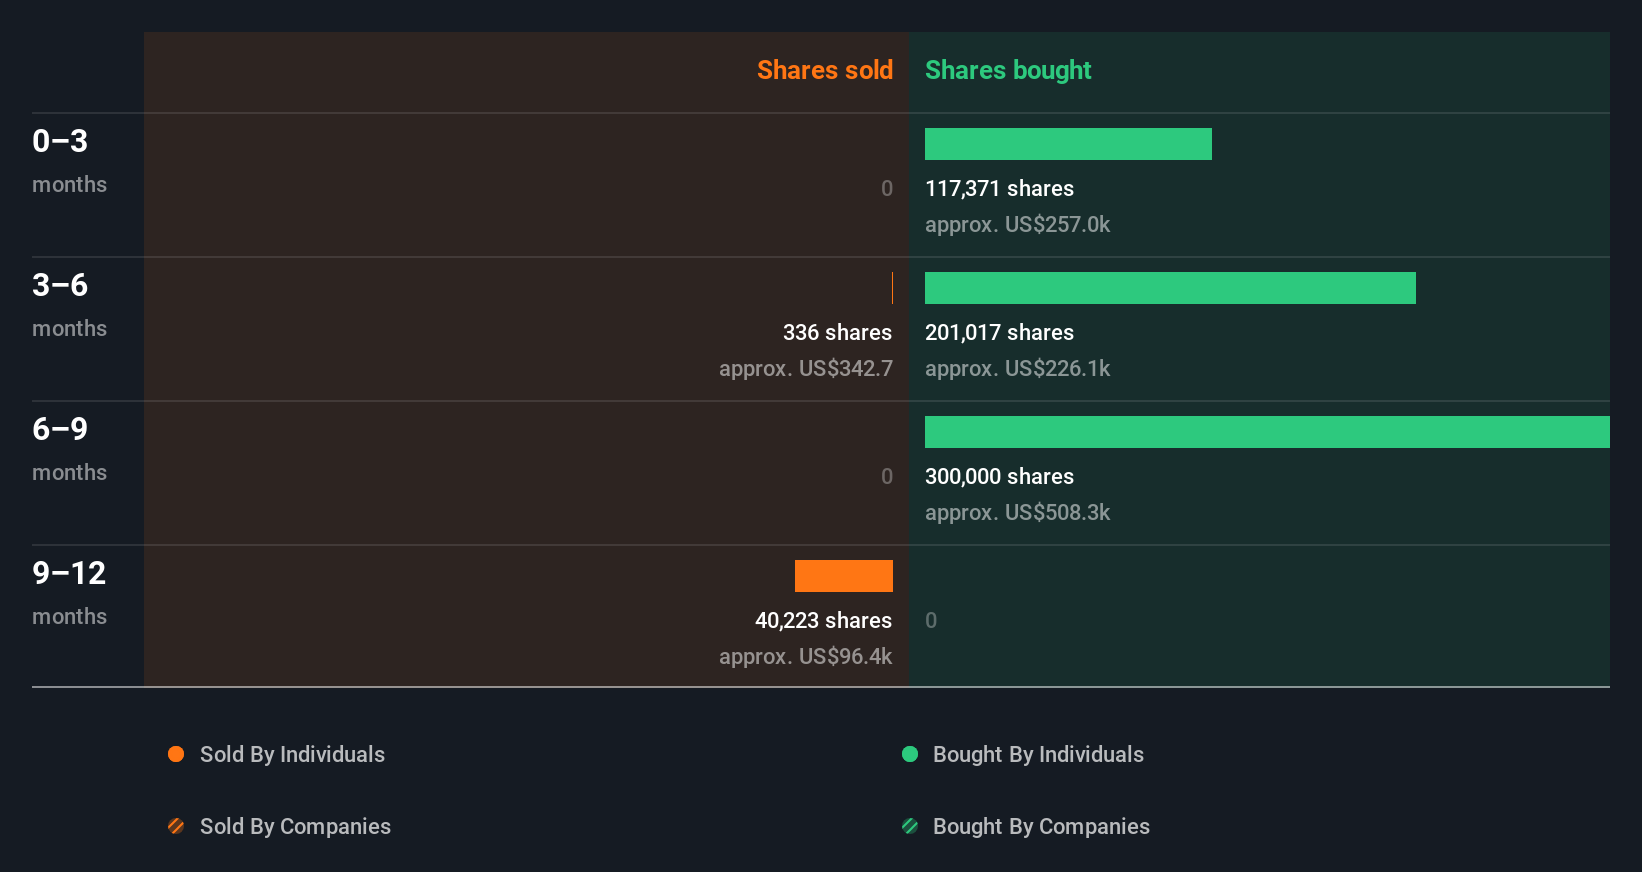
Task: Click the approx. US$508.3k value
Action: click(x=1017, y=512)
